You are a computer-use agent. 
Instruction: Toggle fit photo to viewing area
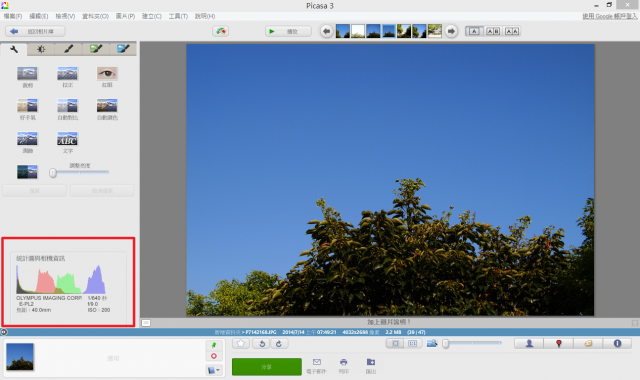click(395, 344)
